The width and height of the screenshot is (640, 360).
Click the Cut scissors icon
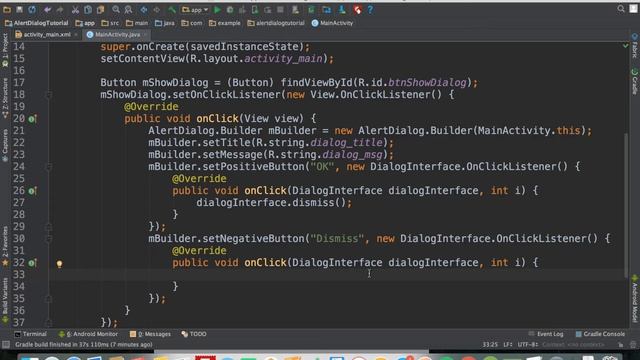75,9
